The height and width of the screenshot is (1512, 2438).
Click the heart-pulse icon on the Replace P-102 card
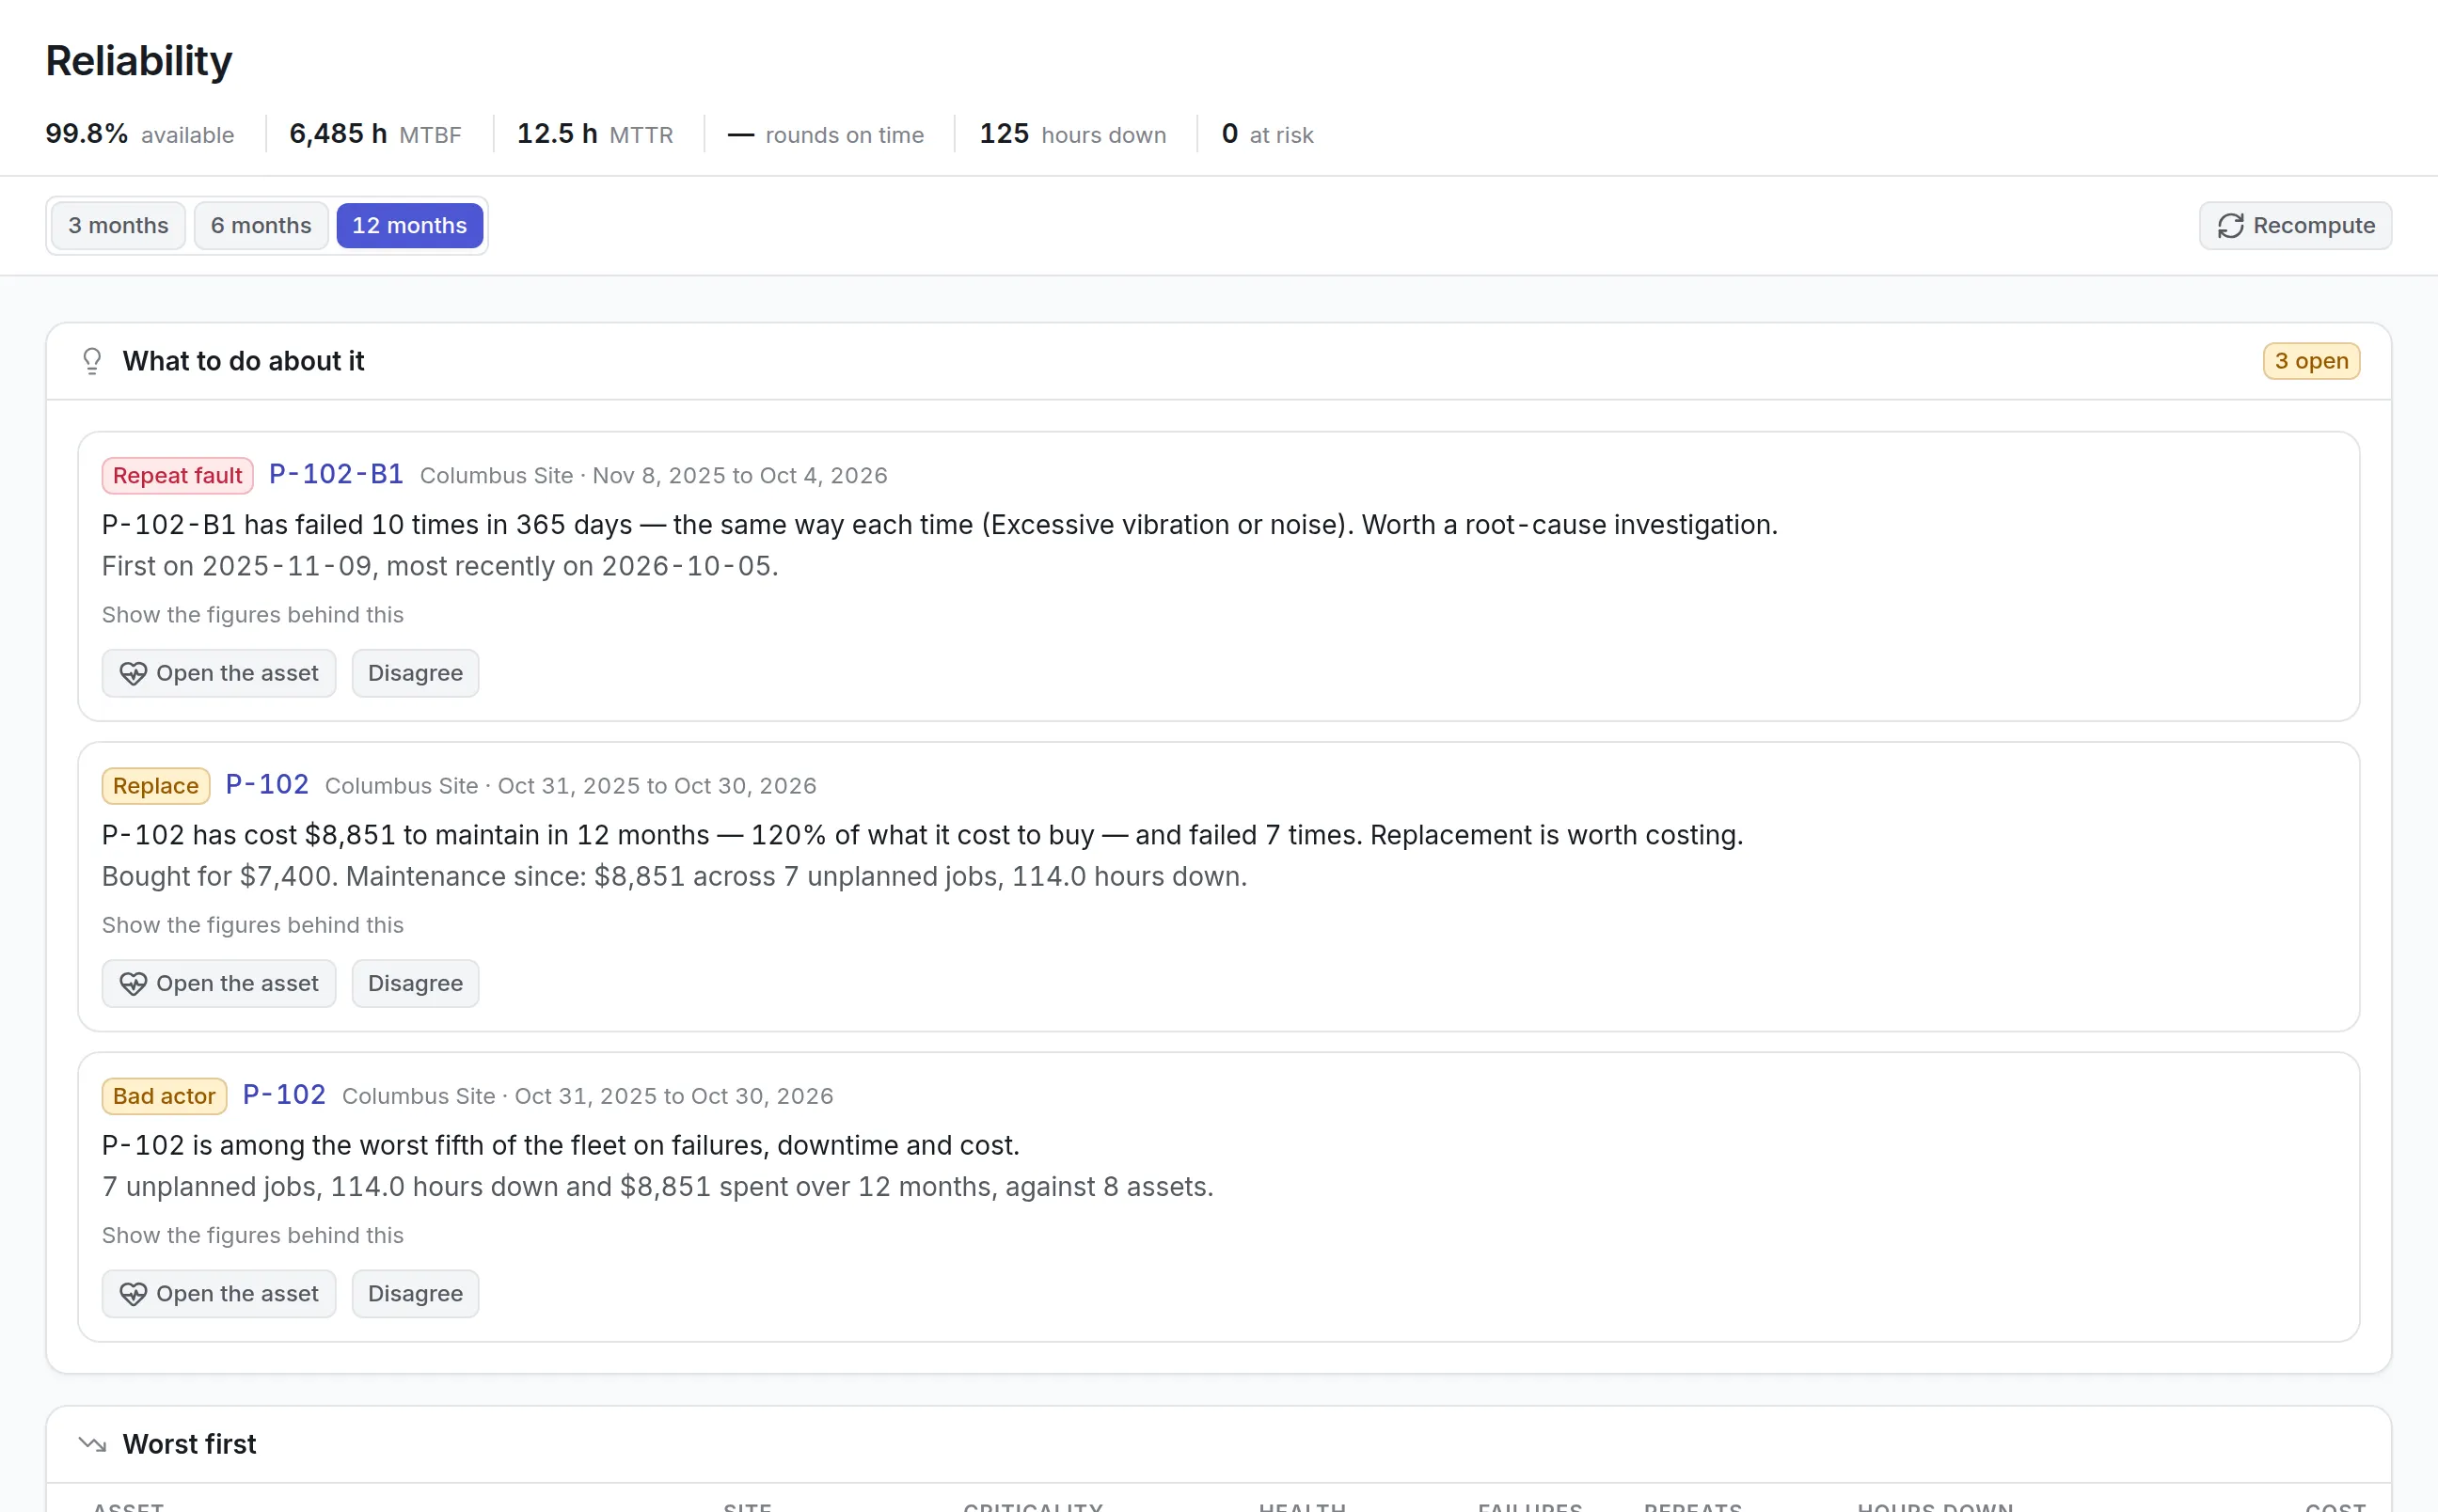[x=133, y=983]
